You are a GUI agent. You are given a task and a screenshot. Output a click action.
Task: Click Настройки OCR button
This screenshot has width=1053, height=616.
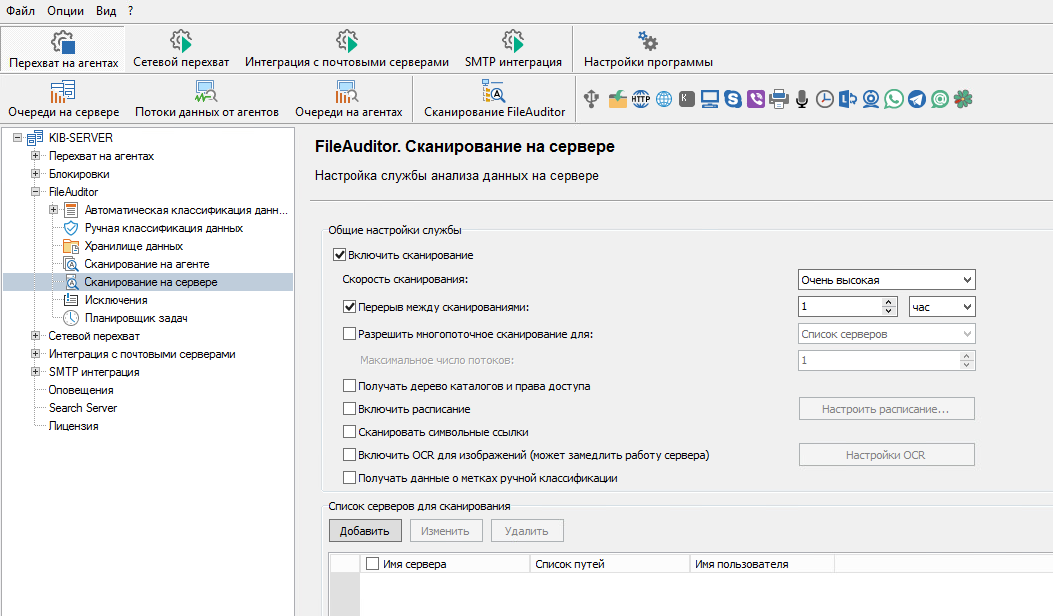[886, 455]
